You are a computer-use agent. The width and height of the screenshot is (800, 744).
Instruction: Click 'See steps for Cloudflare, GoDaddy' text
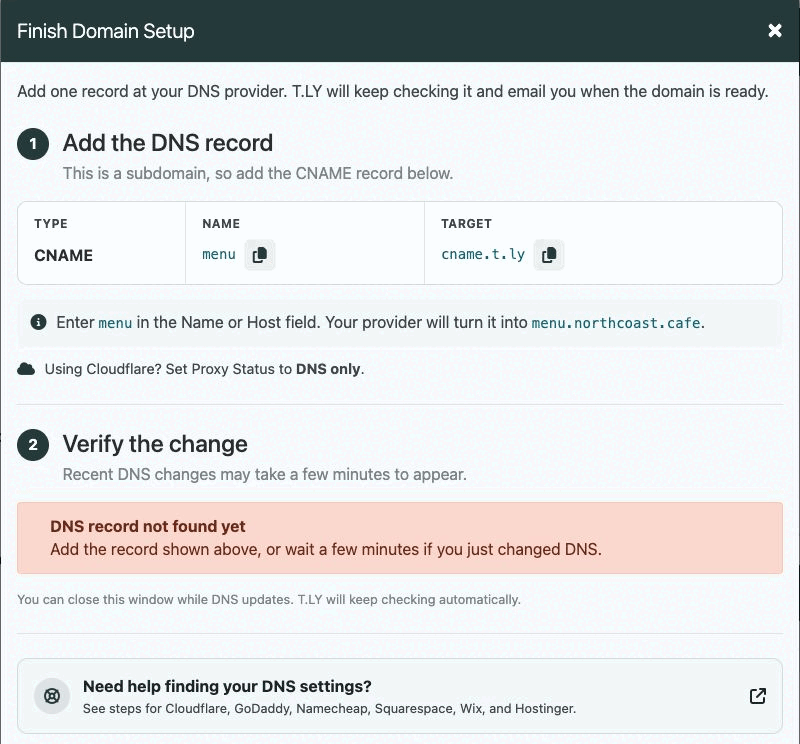[x=329, y=709]
